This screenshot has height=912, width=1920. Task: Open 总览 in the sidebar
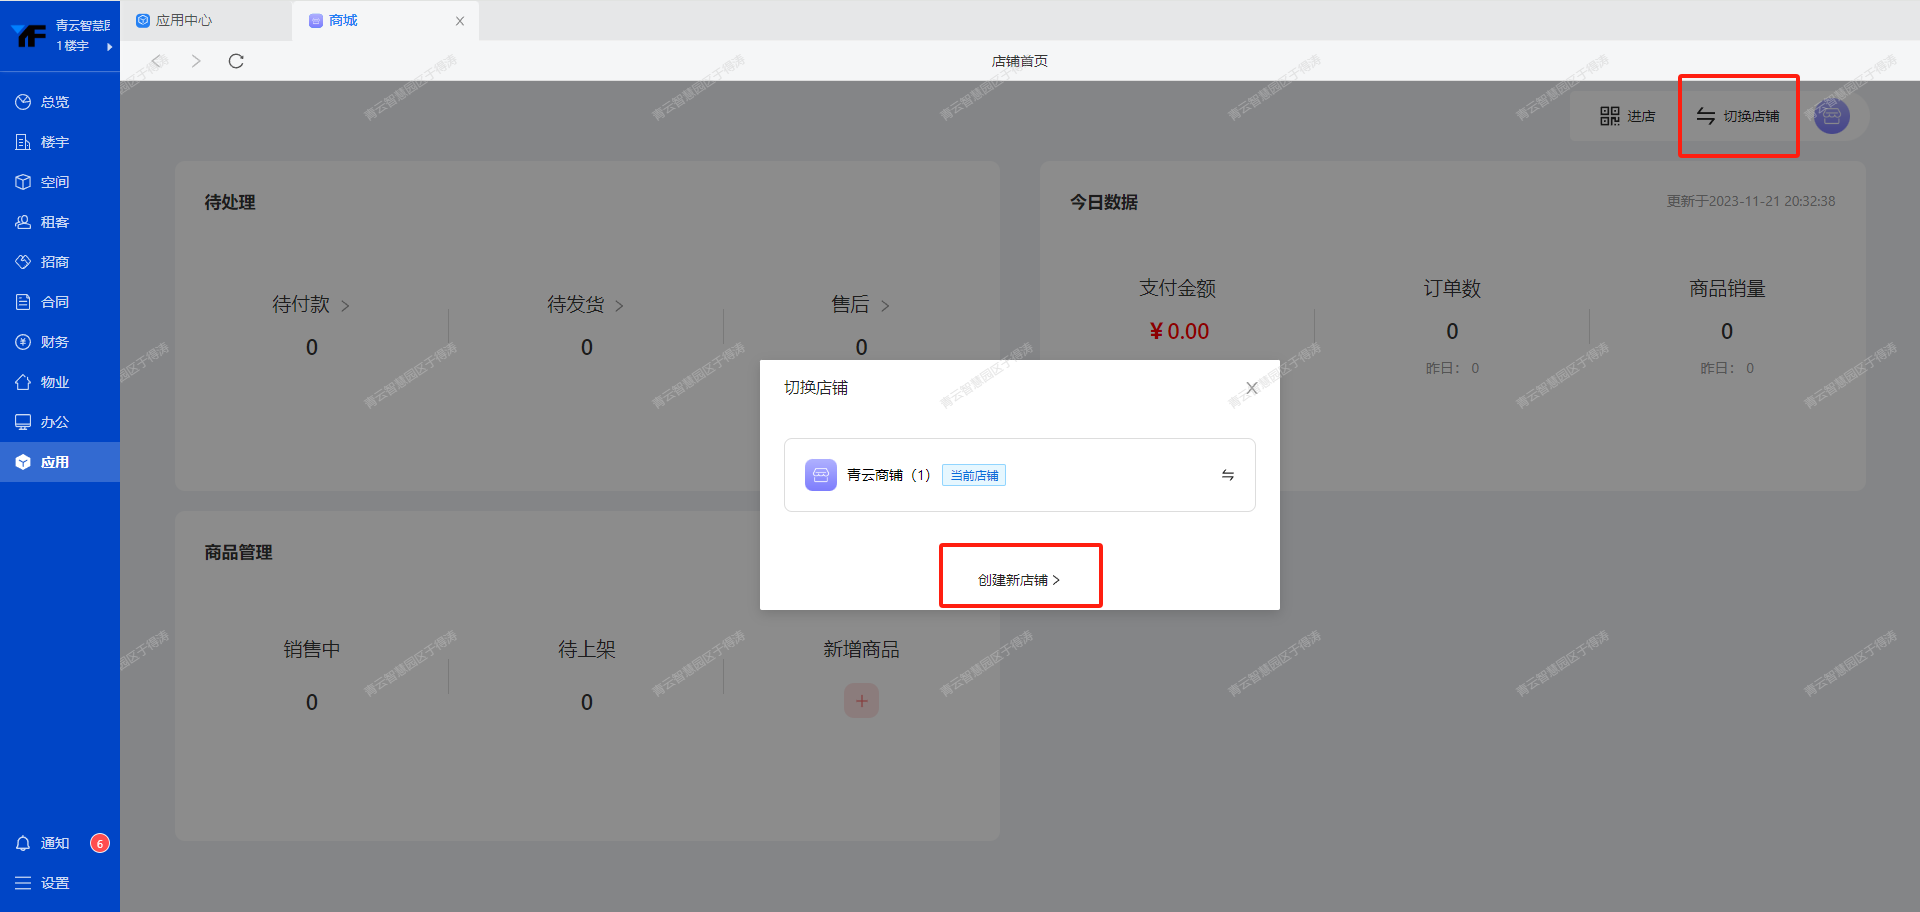click(x=55, y=102)
